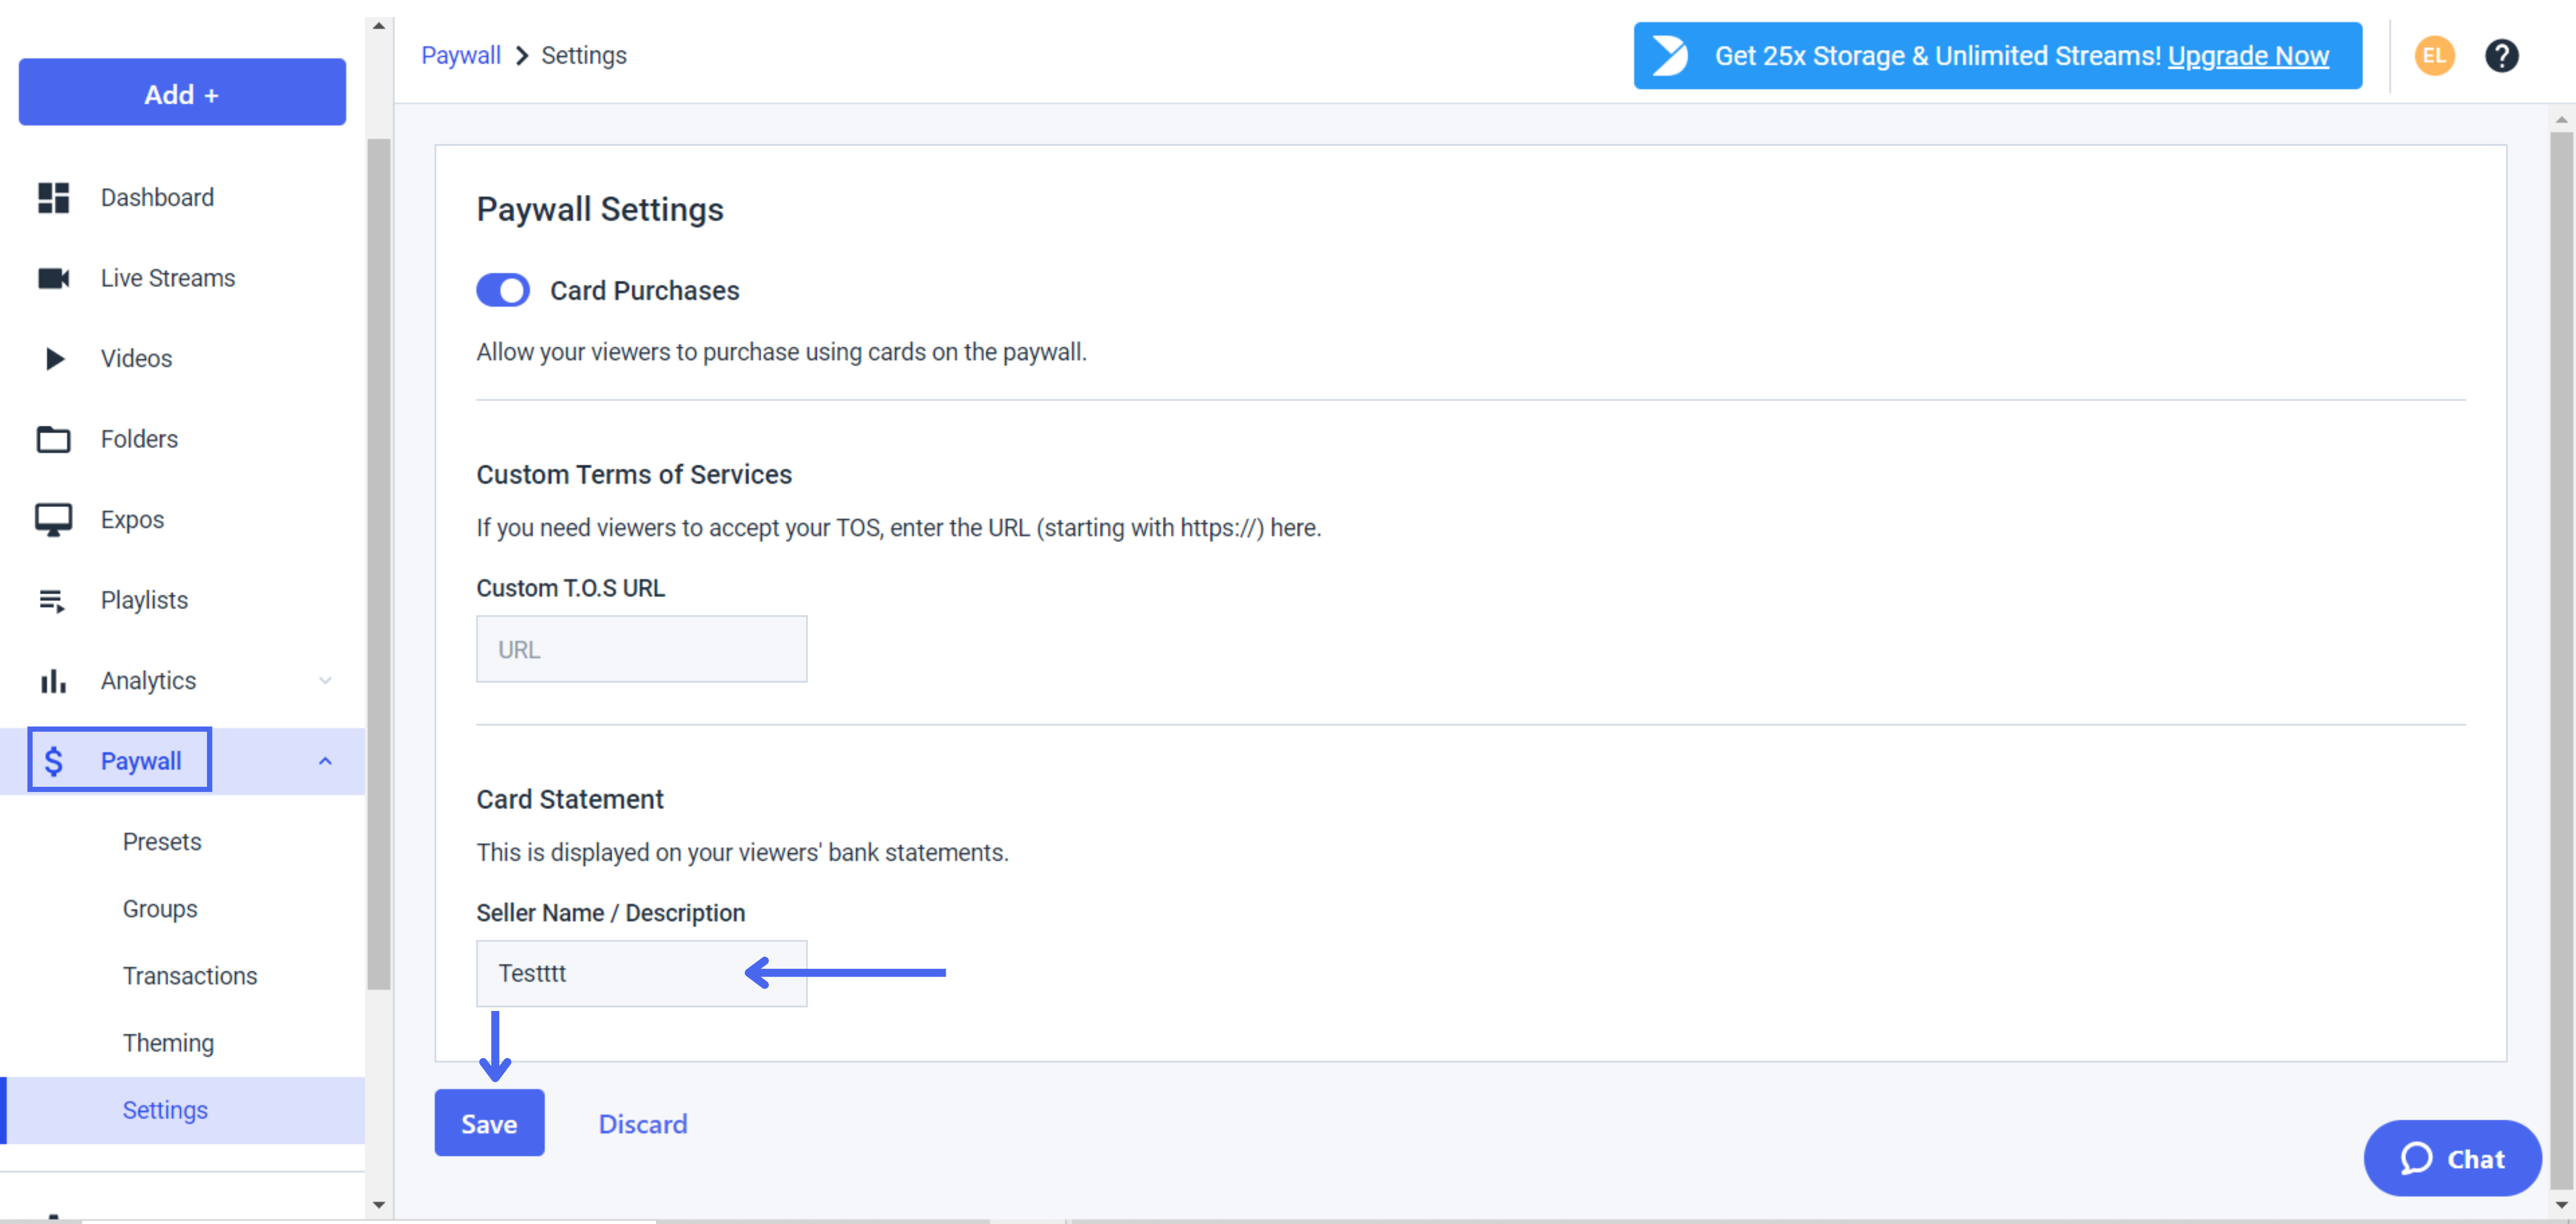Click the Custom Terms of Services heading
The width and height of the screenshot is (2576, 1224).
(634, 474)
